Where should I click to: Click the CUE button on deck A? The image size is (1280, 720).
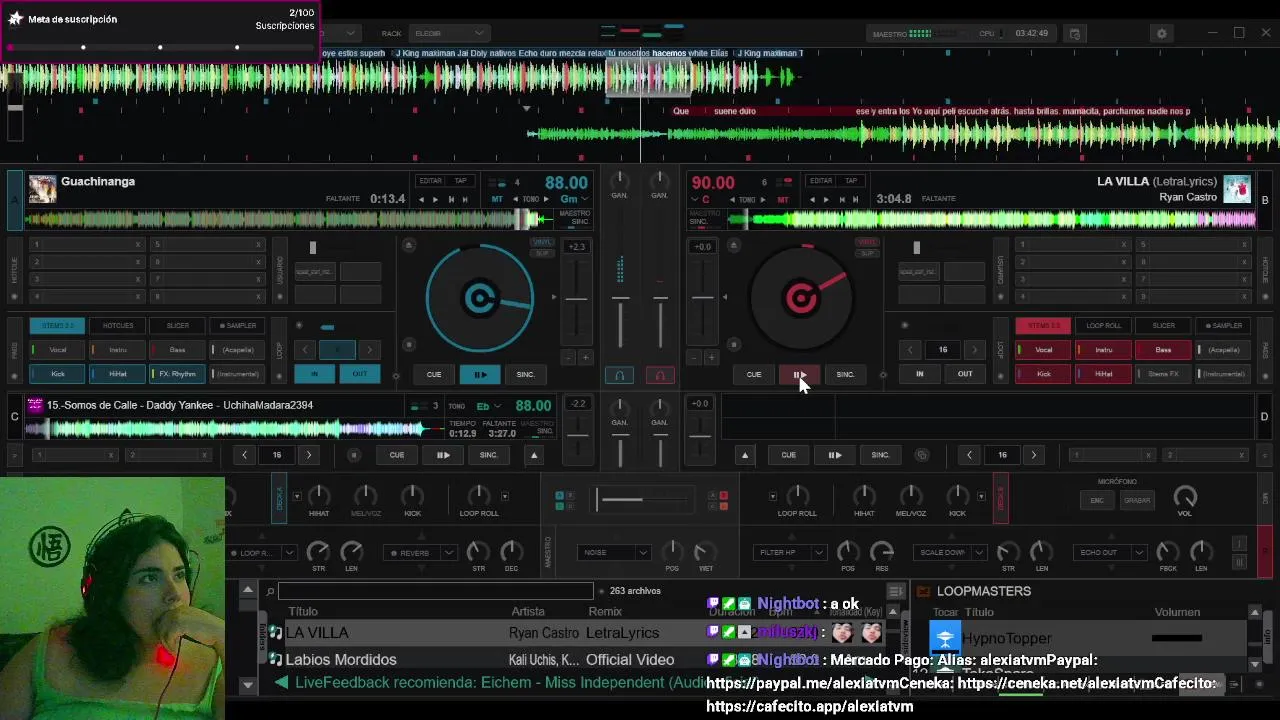[434, 374]
